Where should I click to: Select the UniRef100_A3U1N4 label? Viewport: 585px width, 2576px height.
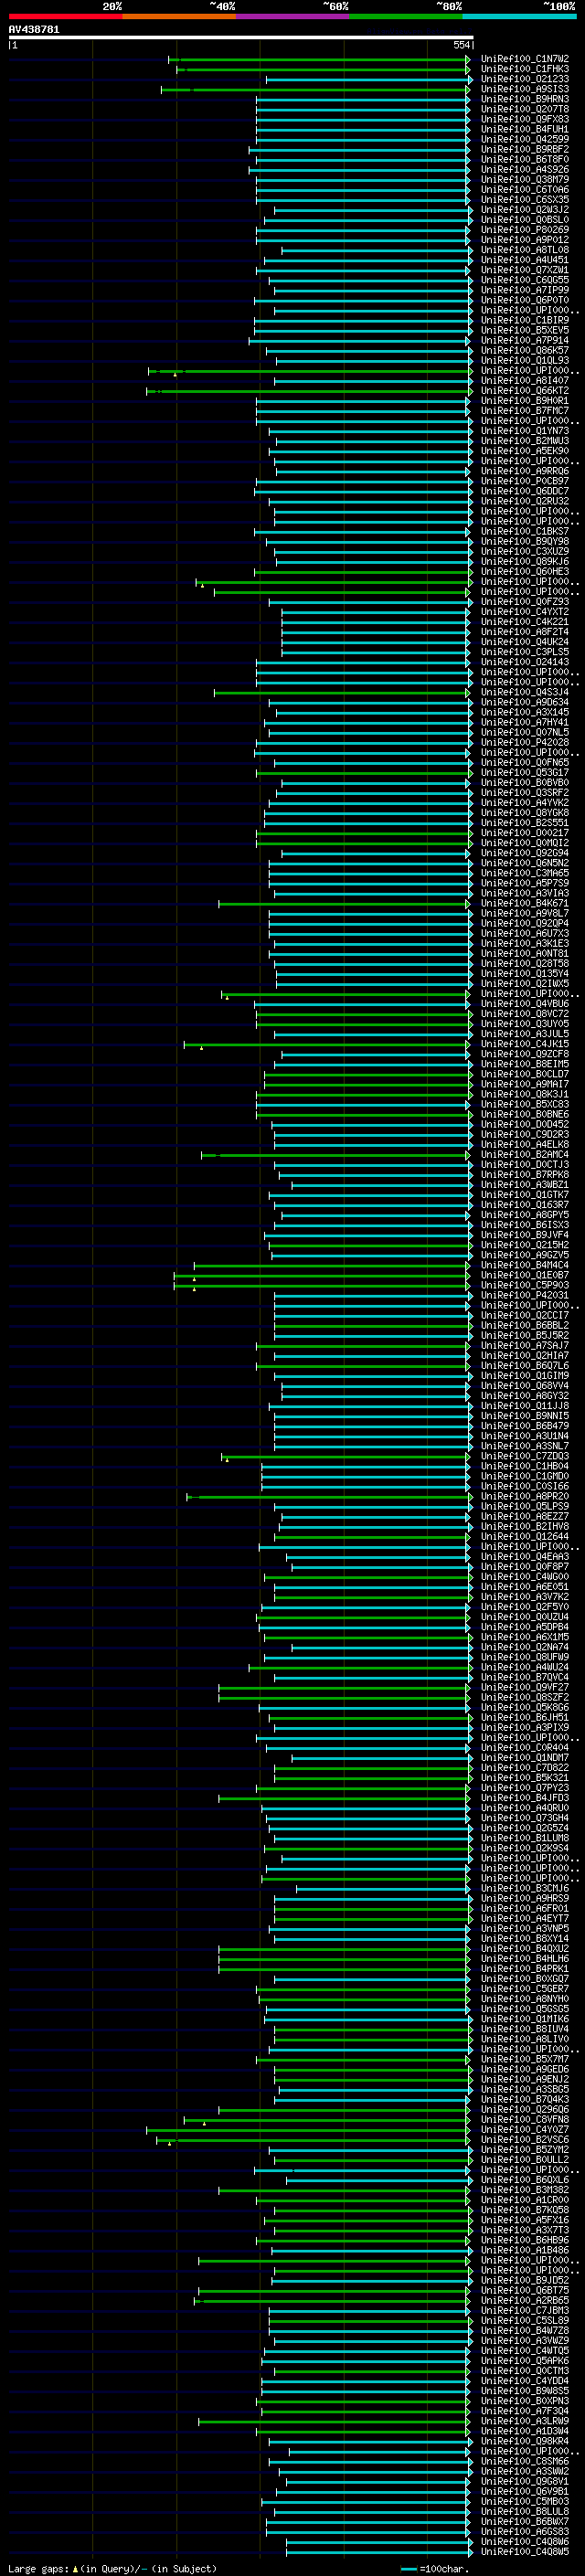pos(524,1436)
